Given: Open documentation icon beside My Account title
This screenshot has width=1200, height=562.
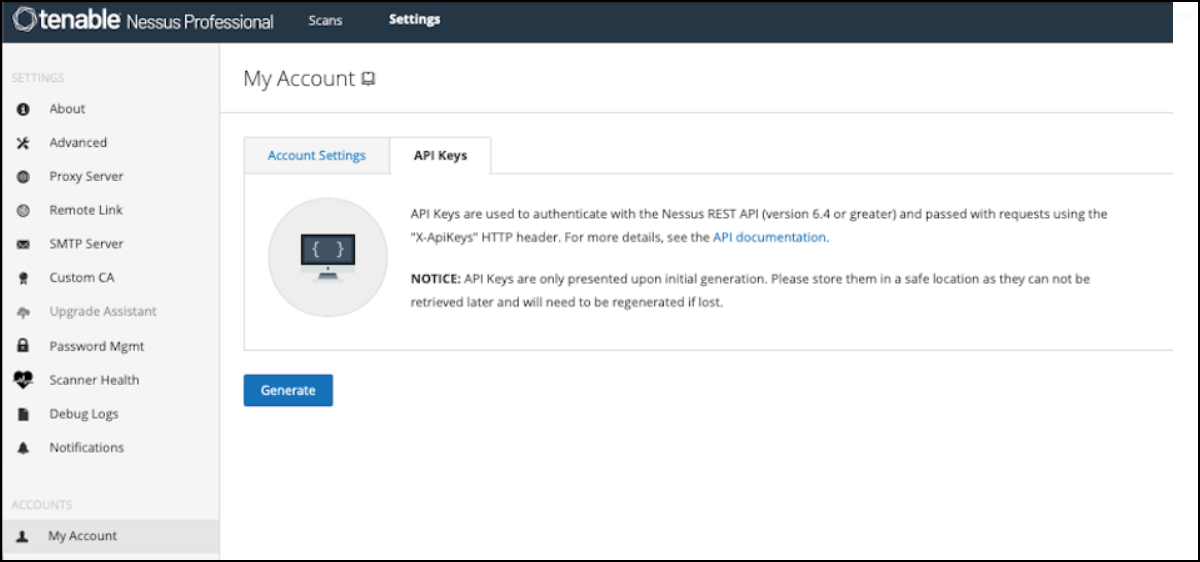Looking at the screenshot, I should click(368, 79).
